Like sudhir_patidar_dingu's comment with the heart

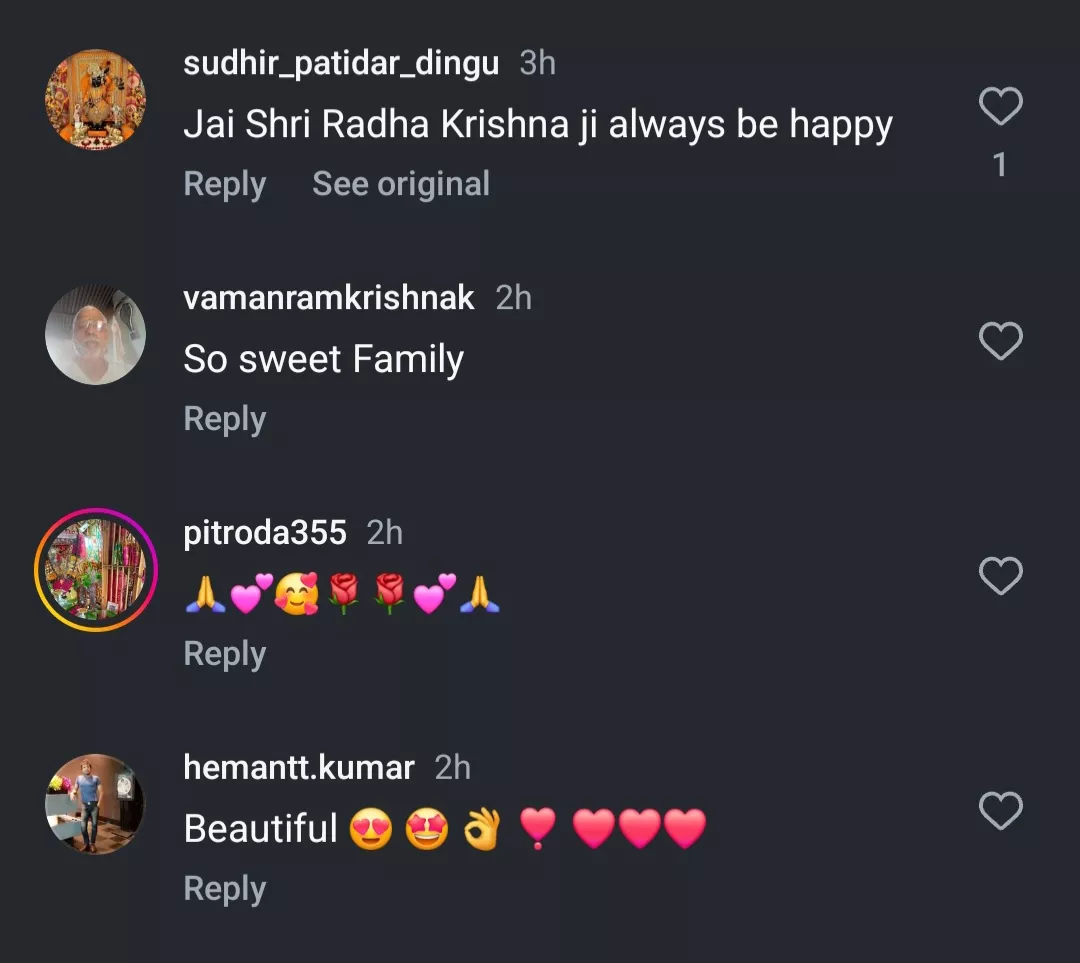[x=1000, y=107]
